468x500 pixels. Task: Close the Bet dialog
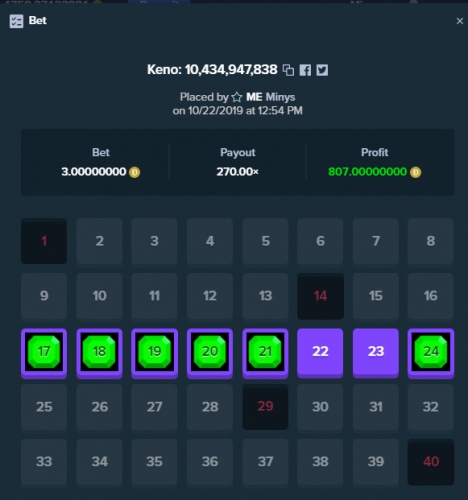pyautogui.click(x=460, y=21)
